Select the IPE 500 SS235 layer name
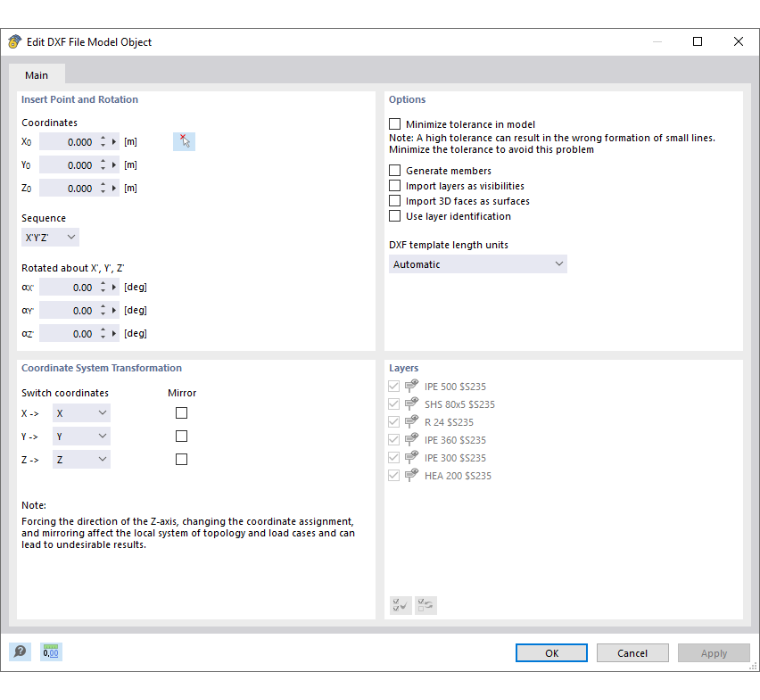This screenshot has height=700, width=760. point(455,387)
